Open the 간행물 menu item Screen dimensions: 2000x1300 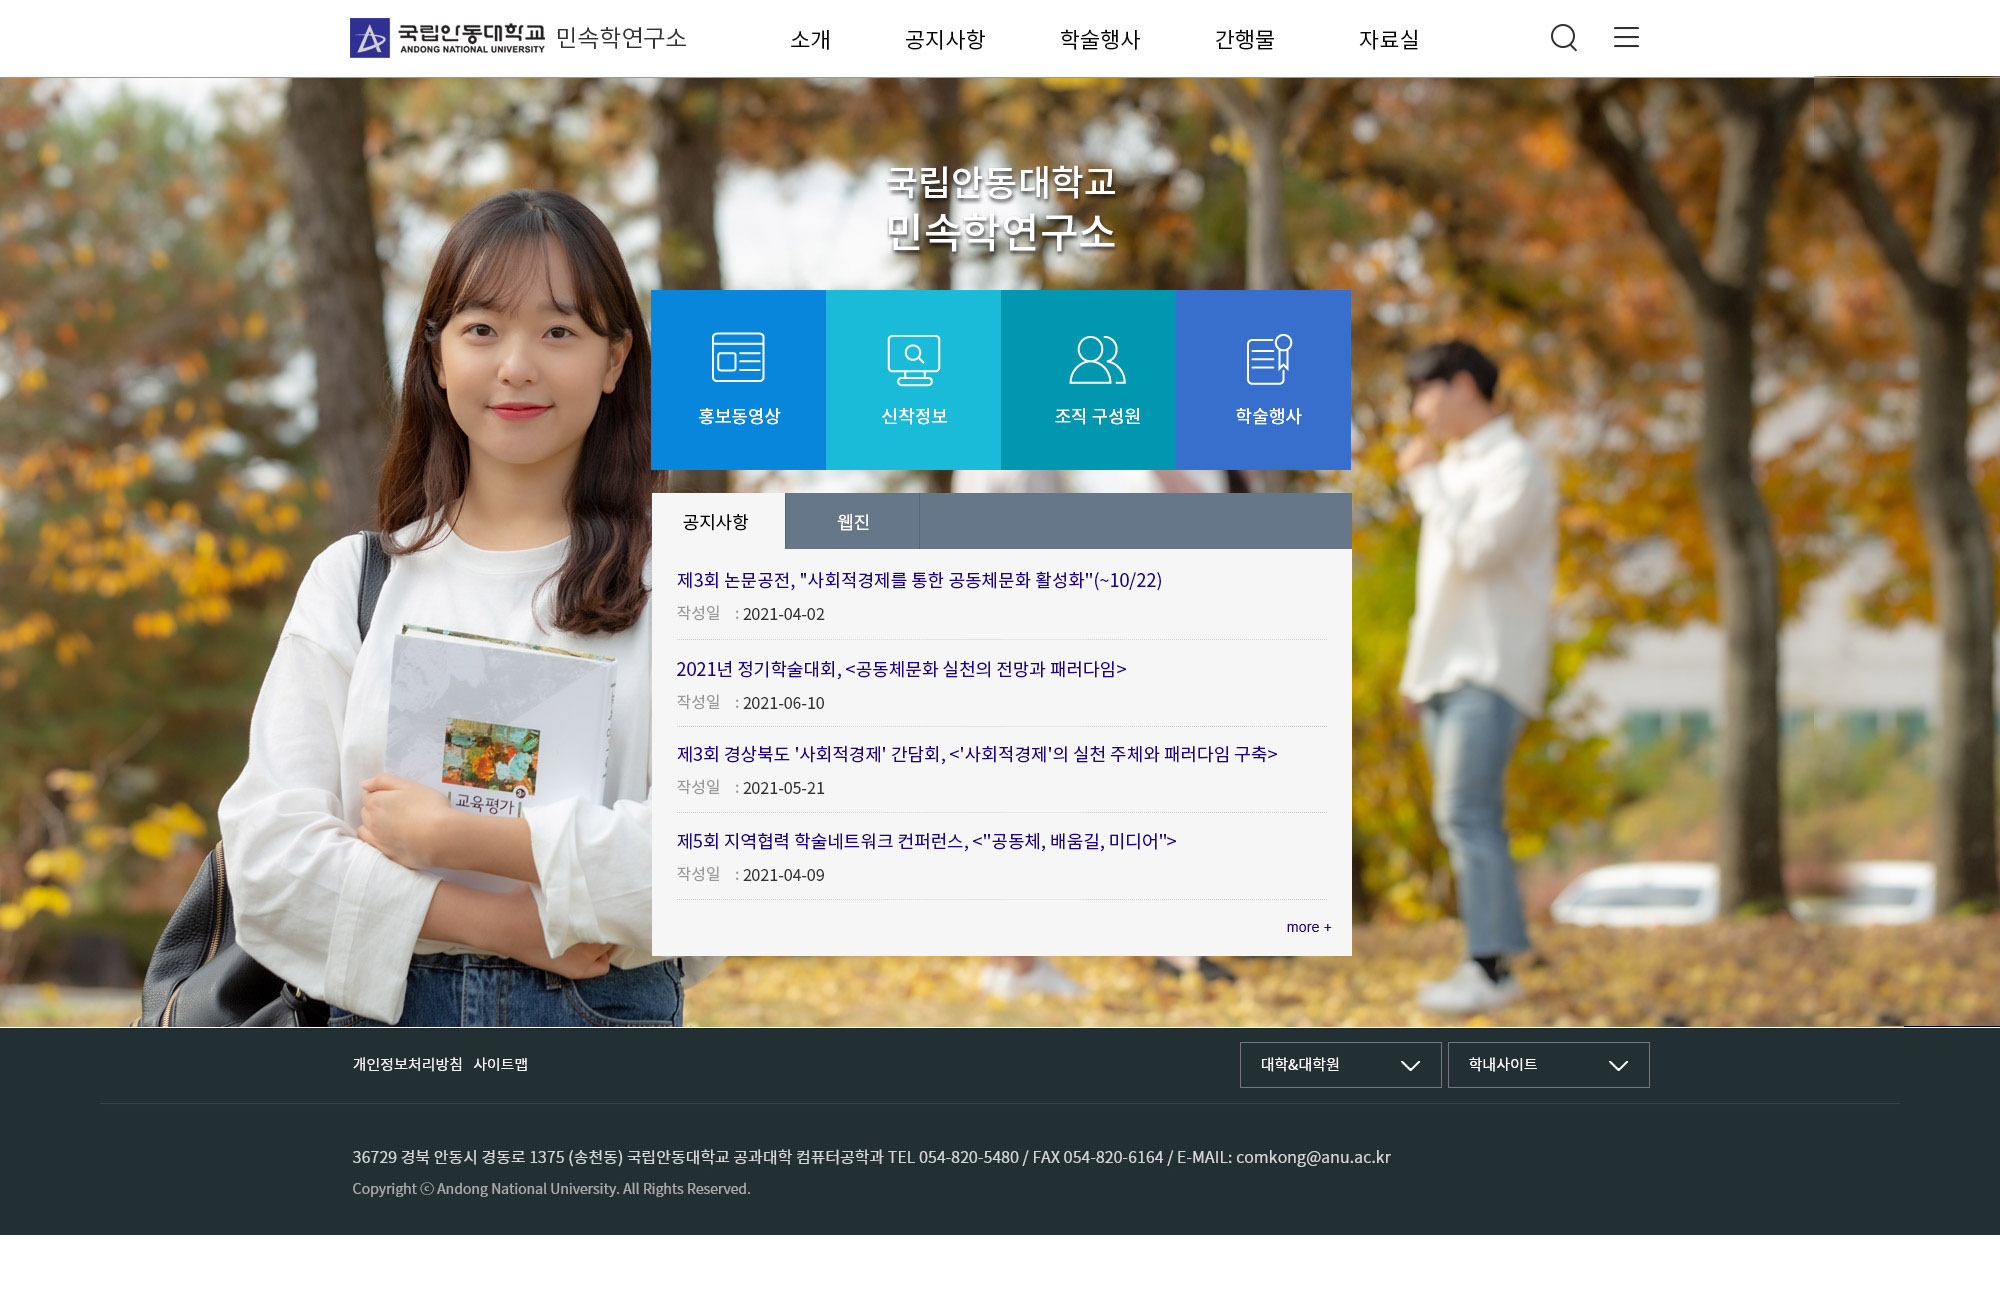tap(1244, 40)
